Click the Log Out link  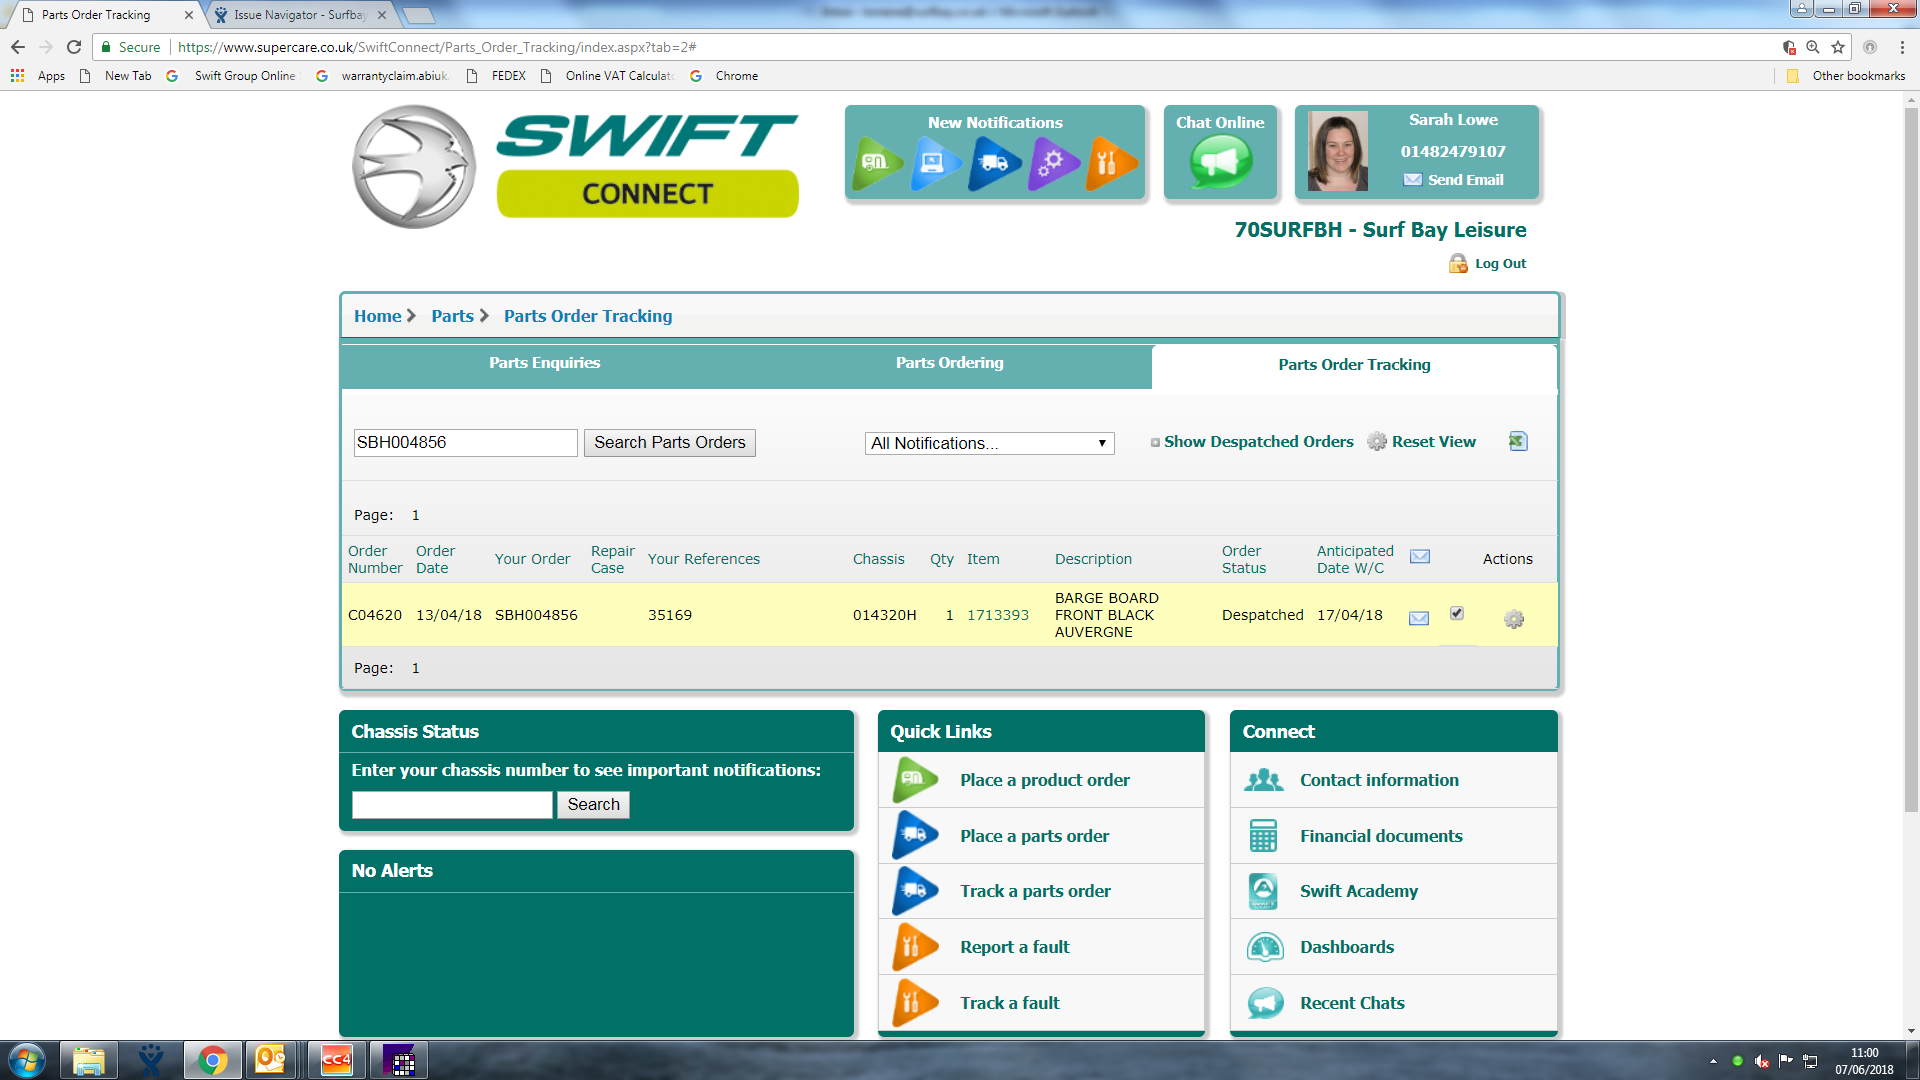pos(1499,264)
